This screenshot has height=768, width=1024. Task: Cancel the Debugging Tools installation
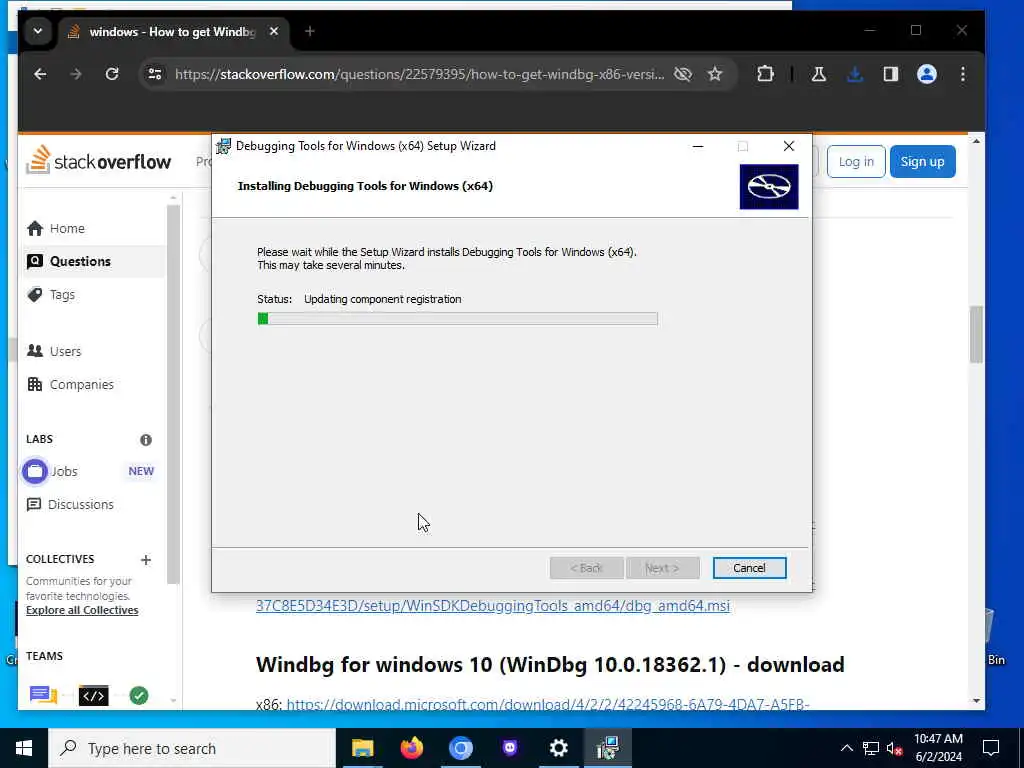tap(749, 568)
